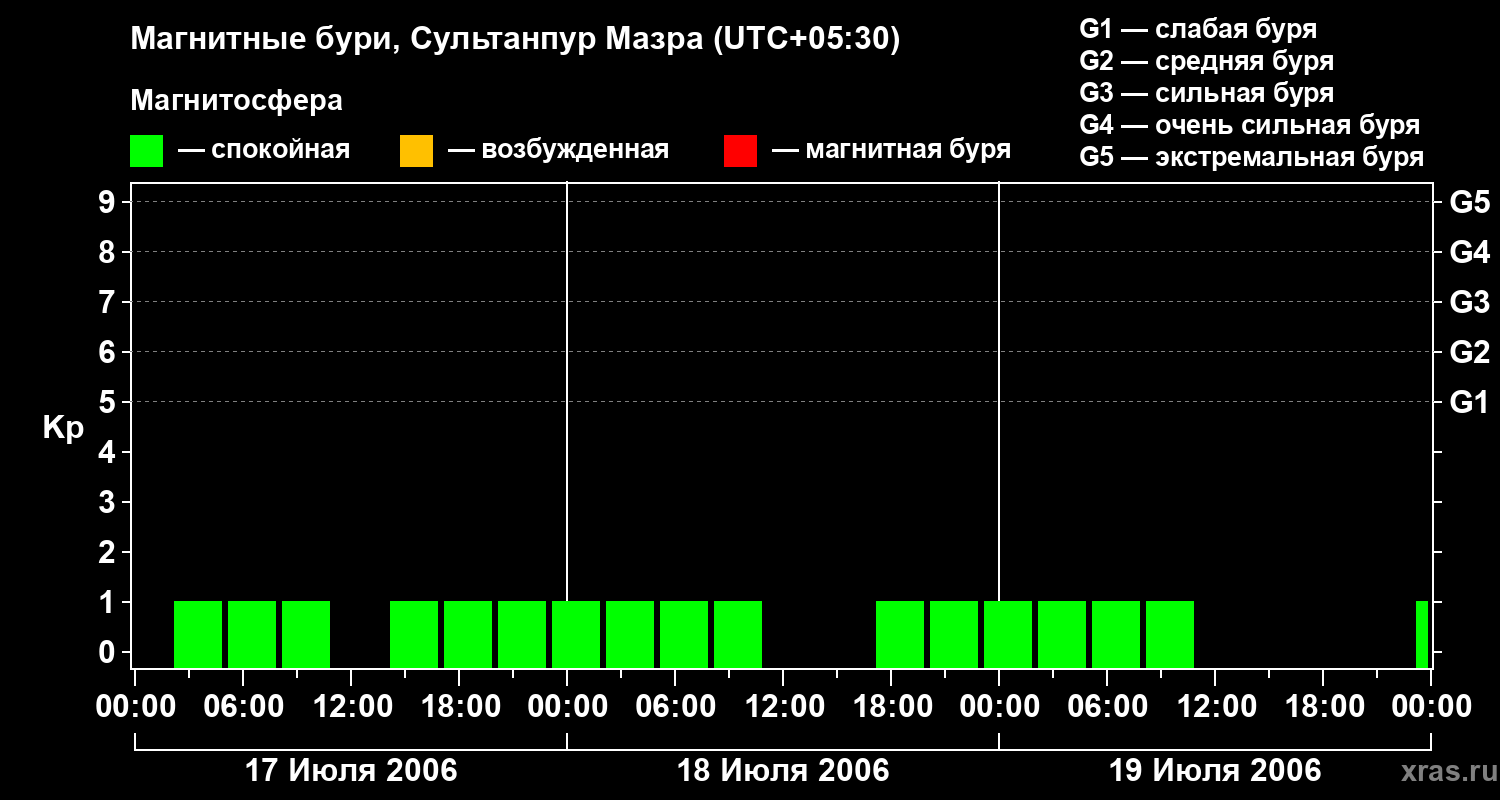Click the '— возбужденная' legend label

[558, 151]
